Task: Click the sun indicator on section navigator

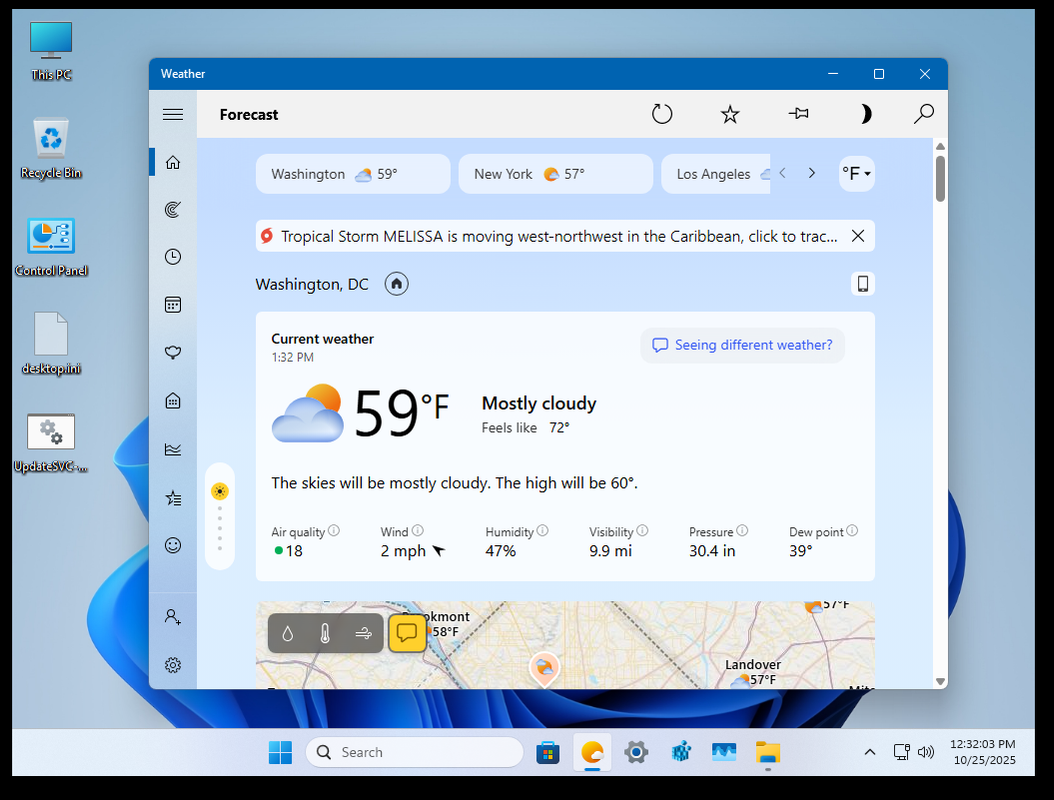Action: tap(220, 491)
